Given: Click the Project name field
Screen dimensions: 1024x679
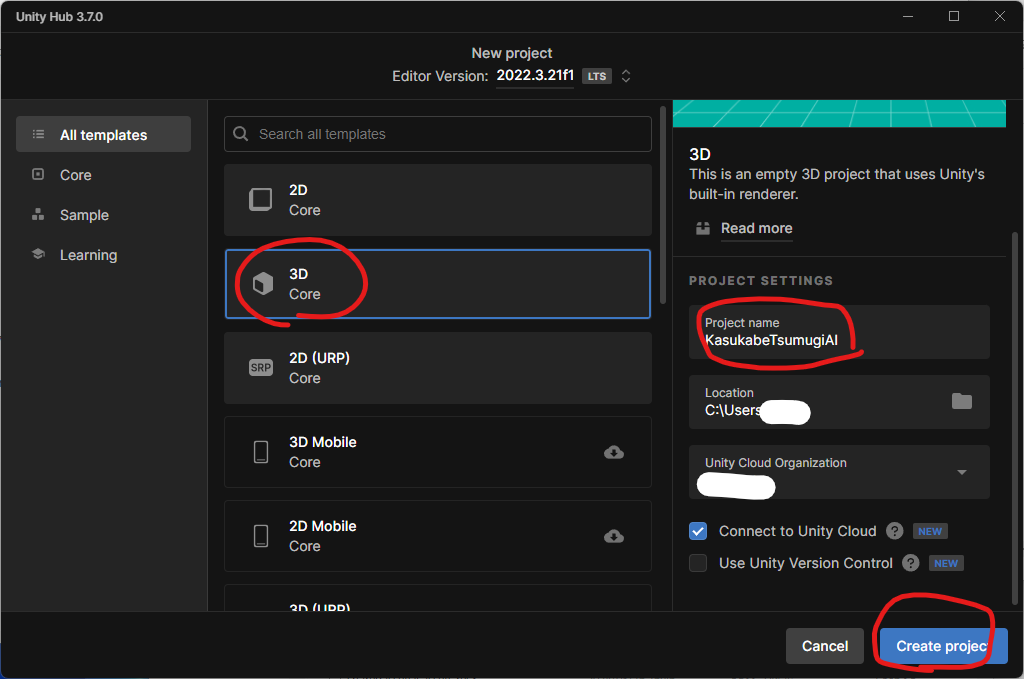Looking at the screenshot, I should tap(839, 332).
